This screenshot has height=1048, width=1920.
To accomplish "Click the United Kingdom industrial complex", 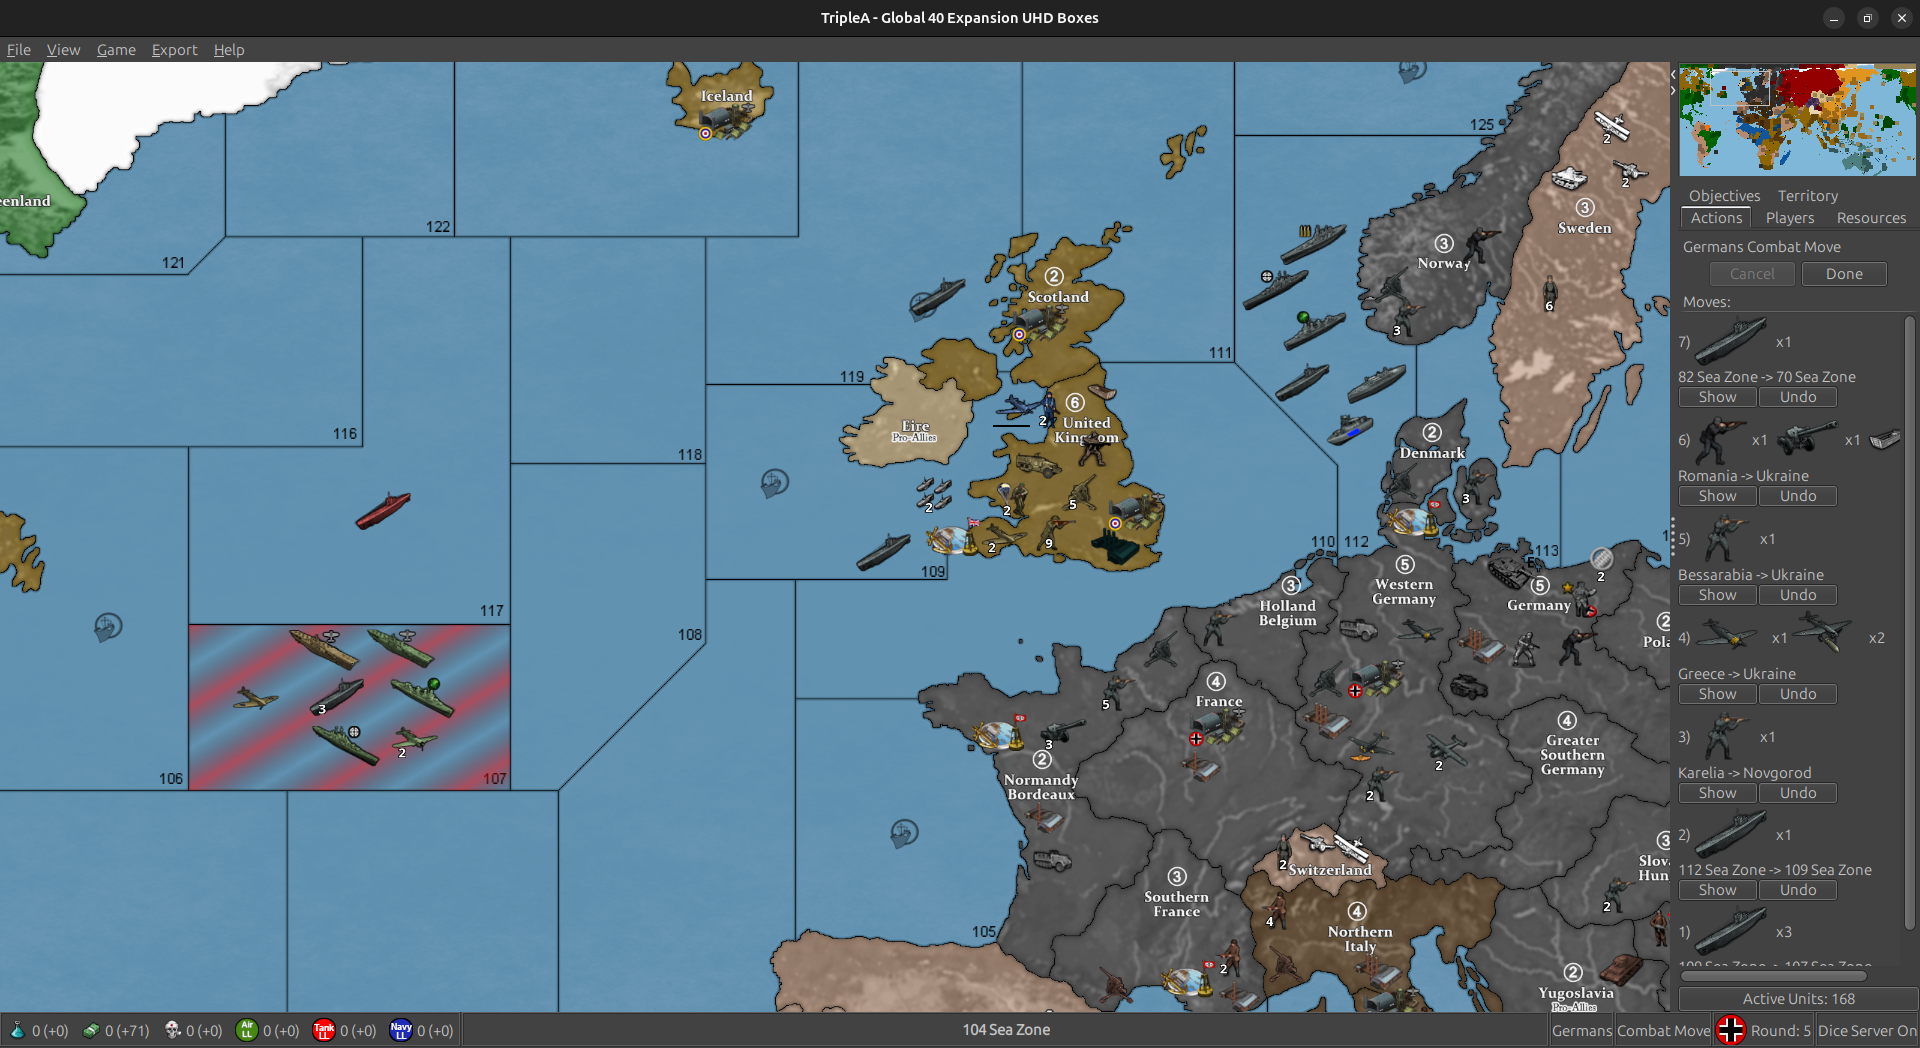I will 1117,545.
